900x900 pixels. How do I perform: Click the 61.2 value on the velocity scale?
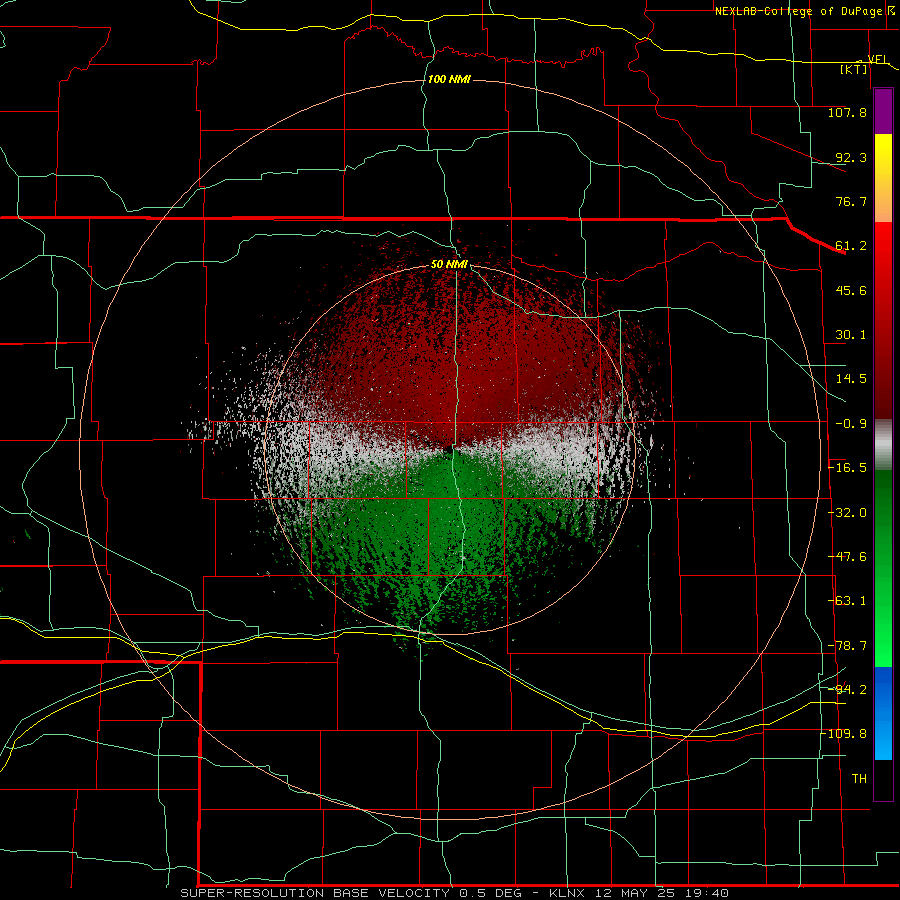click(851, 246)
